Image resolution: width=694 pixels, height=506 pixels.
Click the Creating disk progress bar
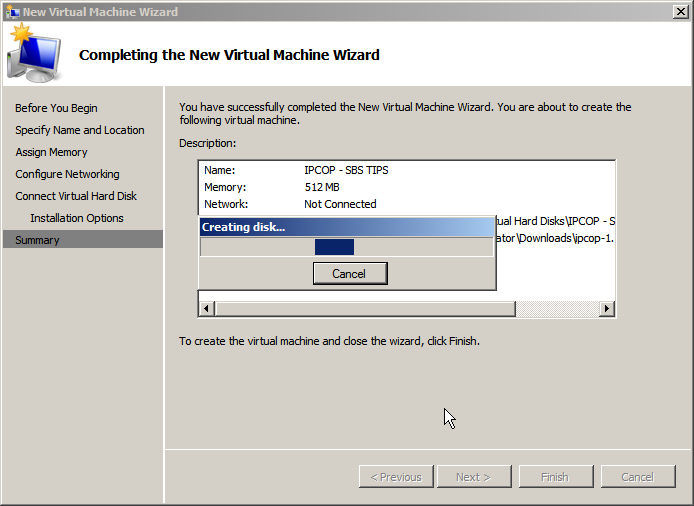pyautogui.click(x=347, y=247)
